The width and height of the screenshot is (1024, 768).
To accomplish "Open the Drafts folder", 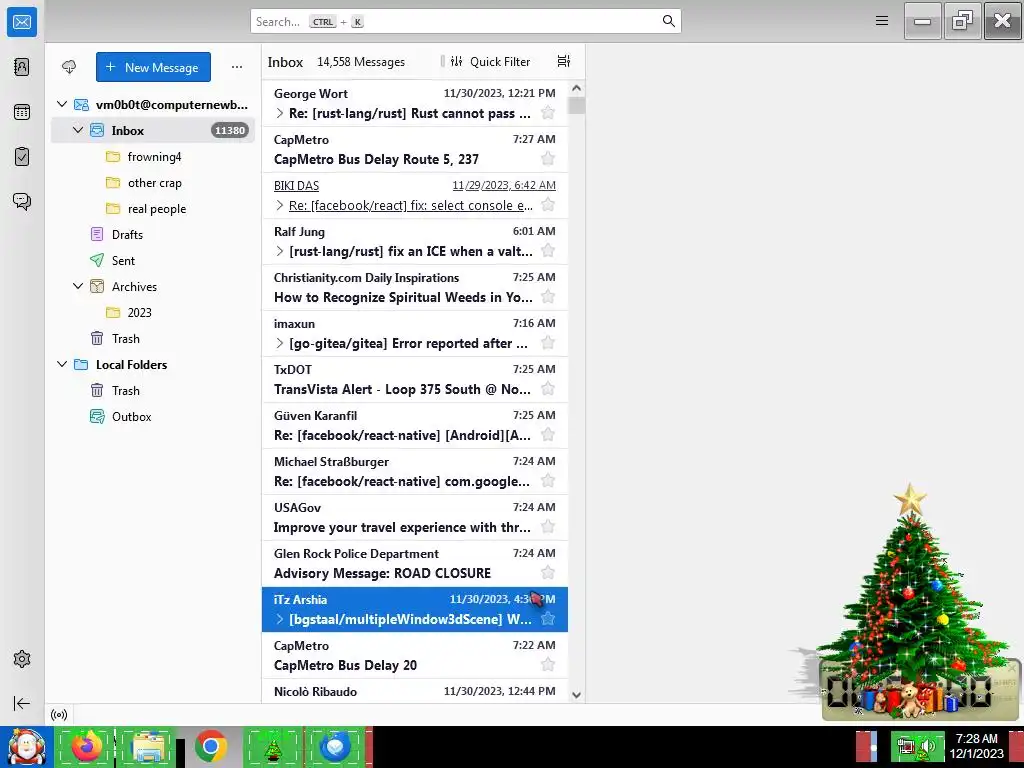I will 153,234.
